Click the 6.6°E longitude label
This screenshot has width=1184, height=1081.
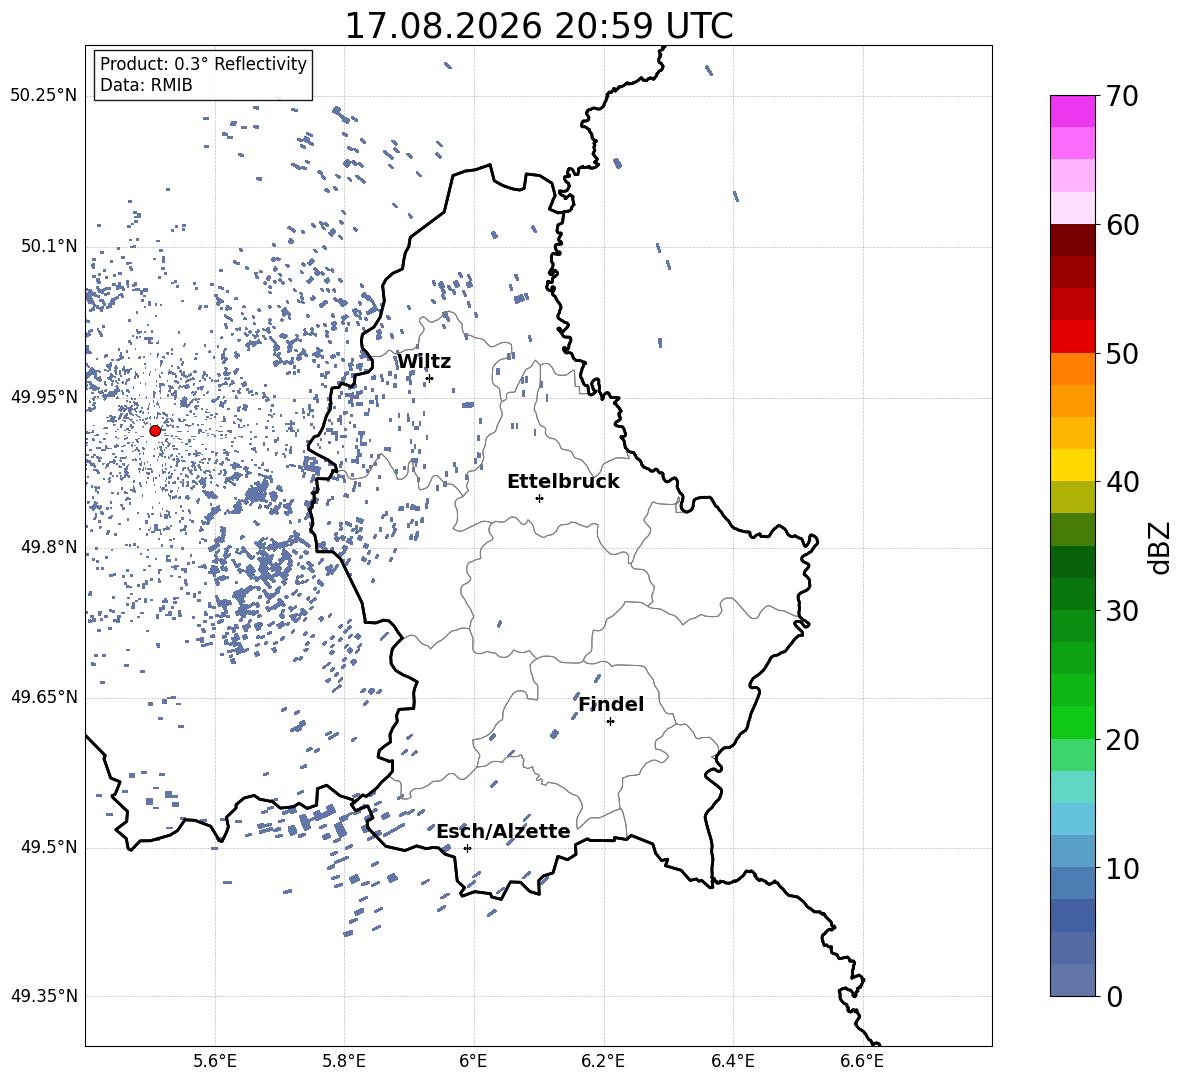click(862, 1061)
